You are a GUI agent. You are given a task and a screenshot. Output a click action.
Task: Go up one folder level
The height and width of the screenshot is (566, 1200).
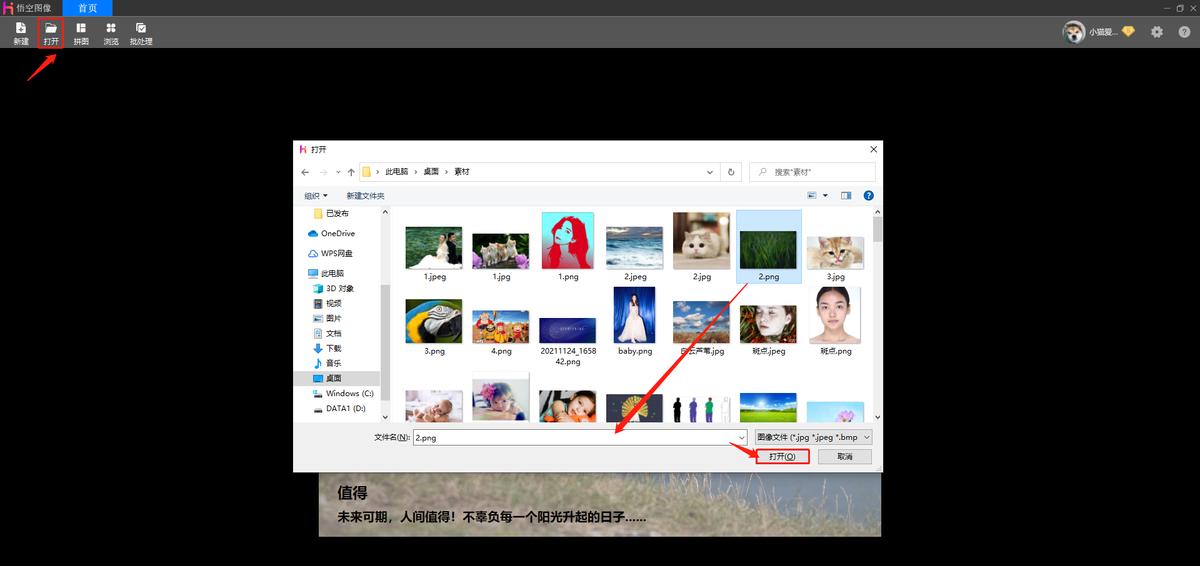[351, 172]
